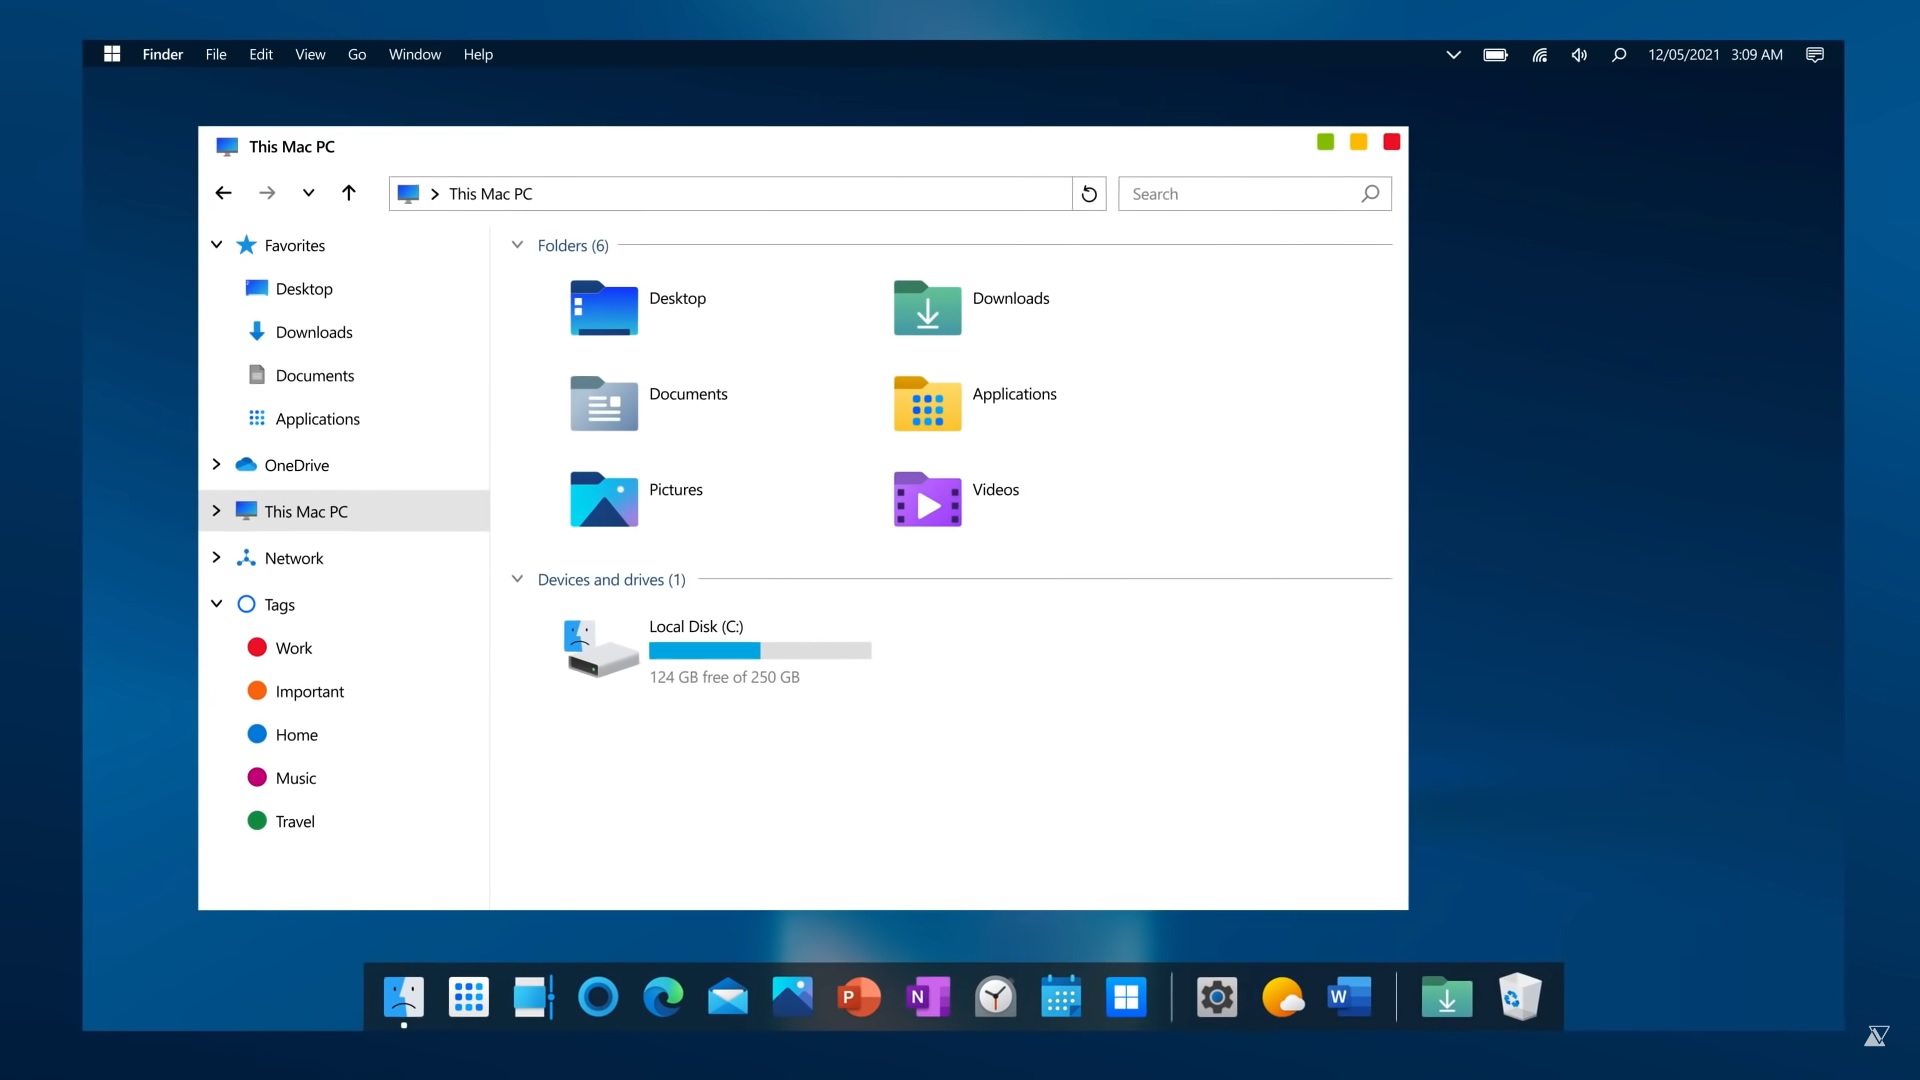
Task: Open the View menu
Action: tap(310, 55)
